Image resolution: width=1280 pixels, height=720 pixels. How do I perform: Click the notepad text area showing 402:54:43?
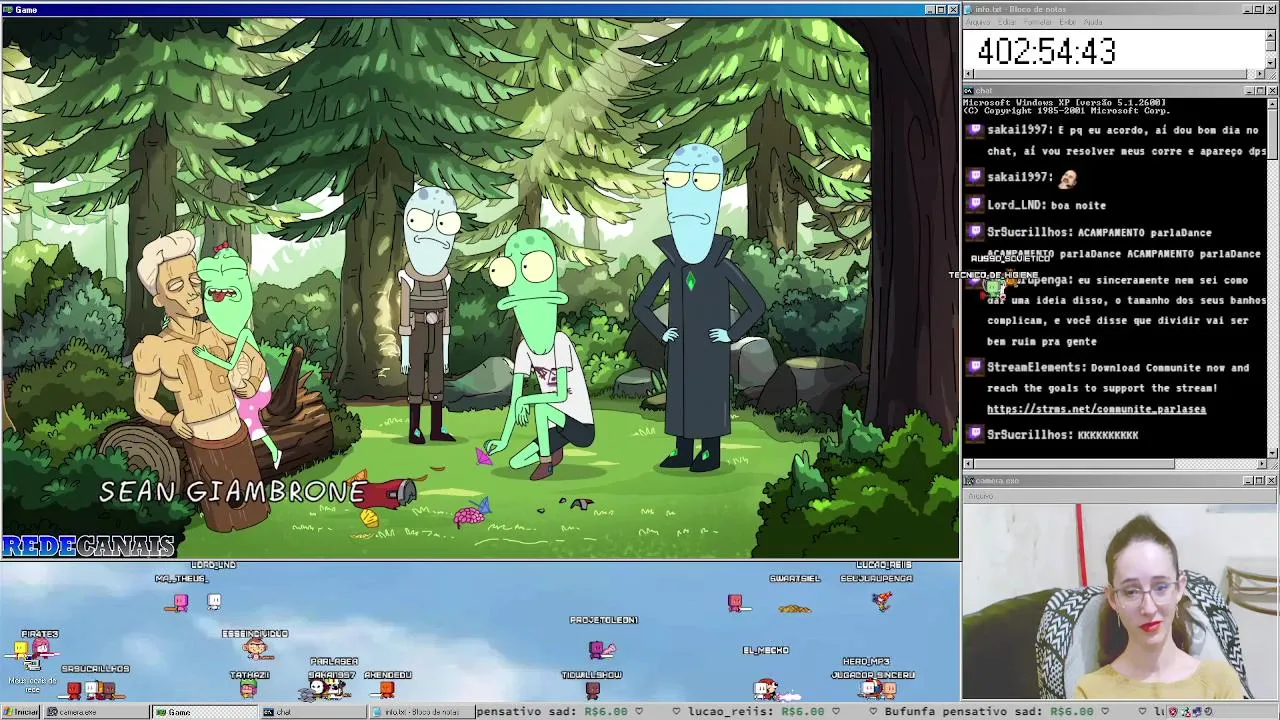coord(1113,49)
